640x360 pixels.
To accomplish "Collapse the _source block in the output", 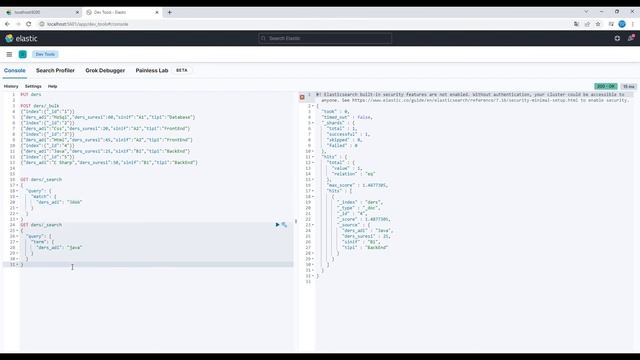I will (313, 225).
